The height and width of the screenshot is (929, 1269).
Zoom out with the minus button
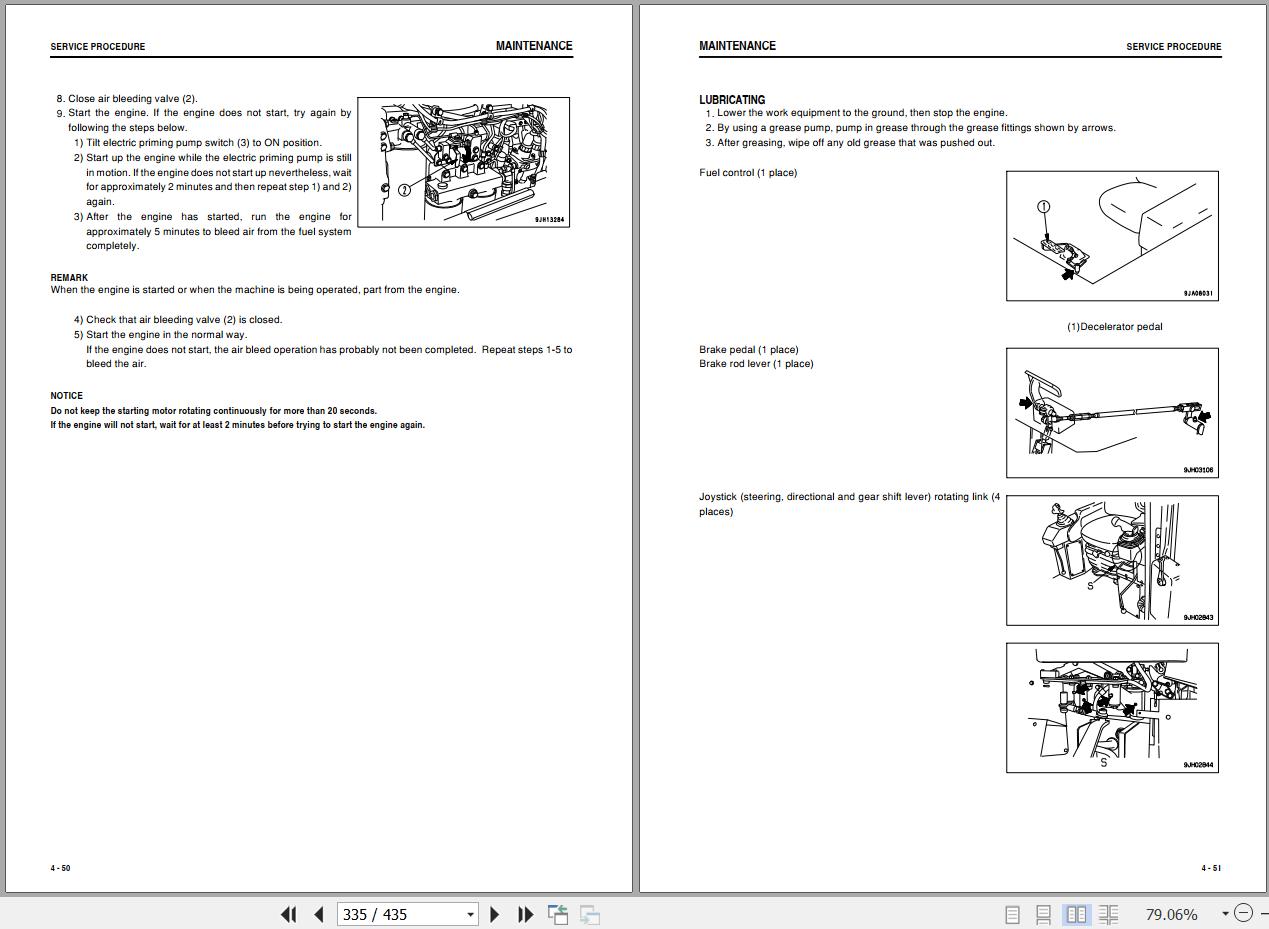click(x=1243, y=912)
